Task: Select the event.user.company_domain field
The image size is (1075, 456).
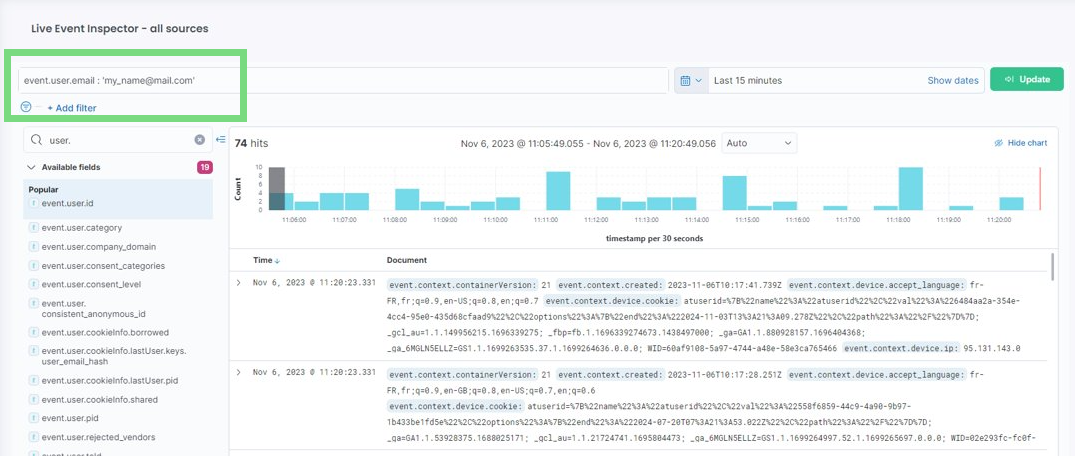Action: 98,247
